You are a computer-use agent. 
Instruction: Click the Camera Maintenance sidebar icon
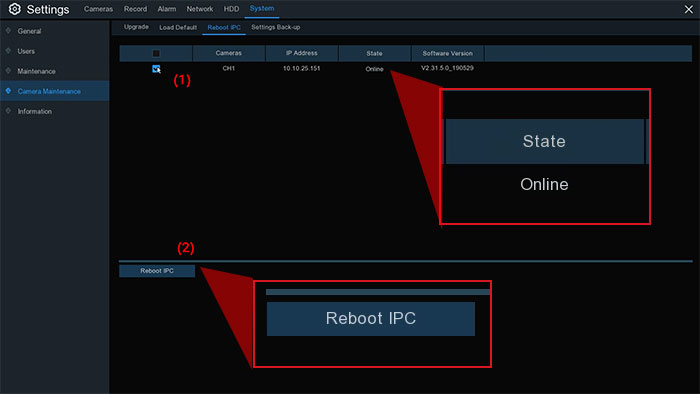(8, 91)
